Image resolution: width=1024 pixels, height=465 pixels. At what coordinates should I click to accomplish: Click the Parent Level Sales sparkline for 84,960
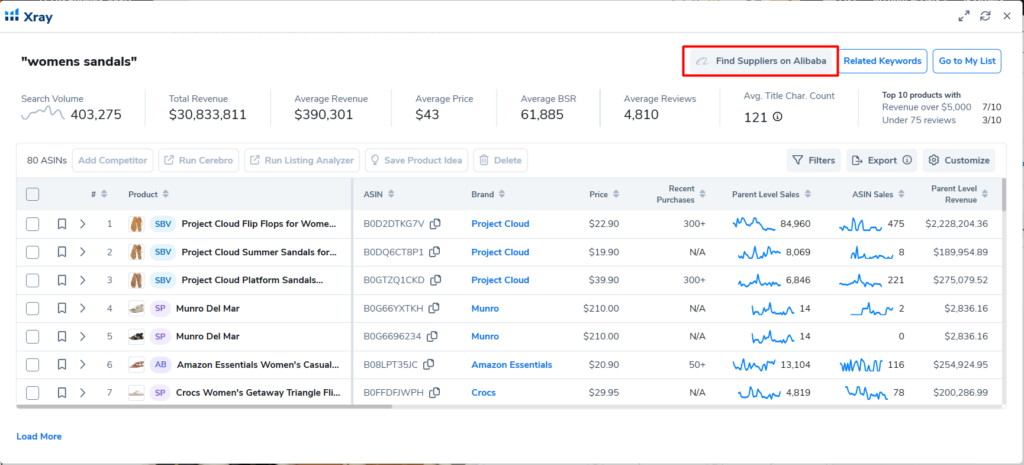[754, 224]
